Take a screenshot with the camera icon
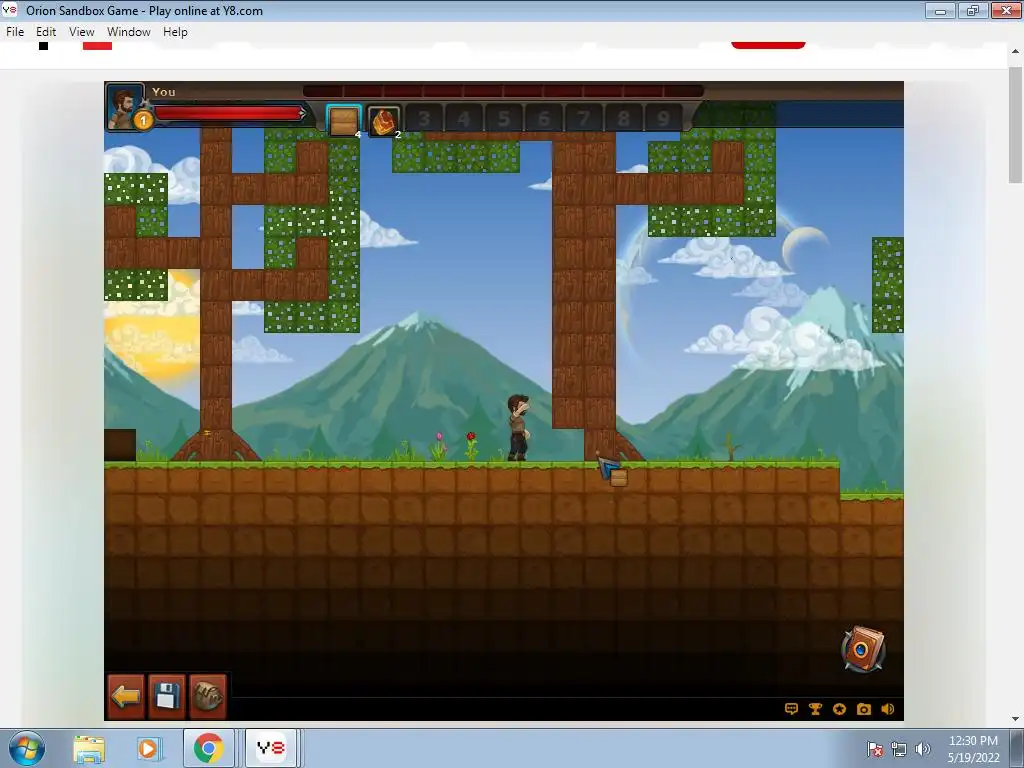The width and height of the screenshot is (1024, 768). 863,709
